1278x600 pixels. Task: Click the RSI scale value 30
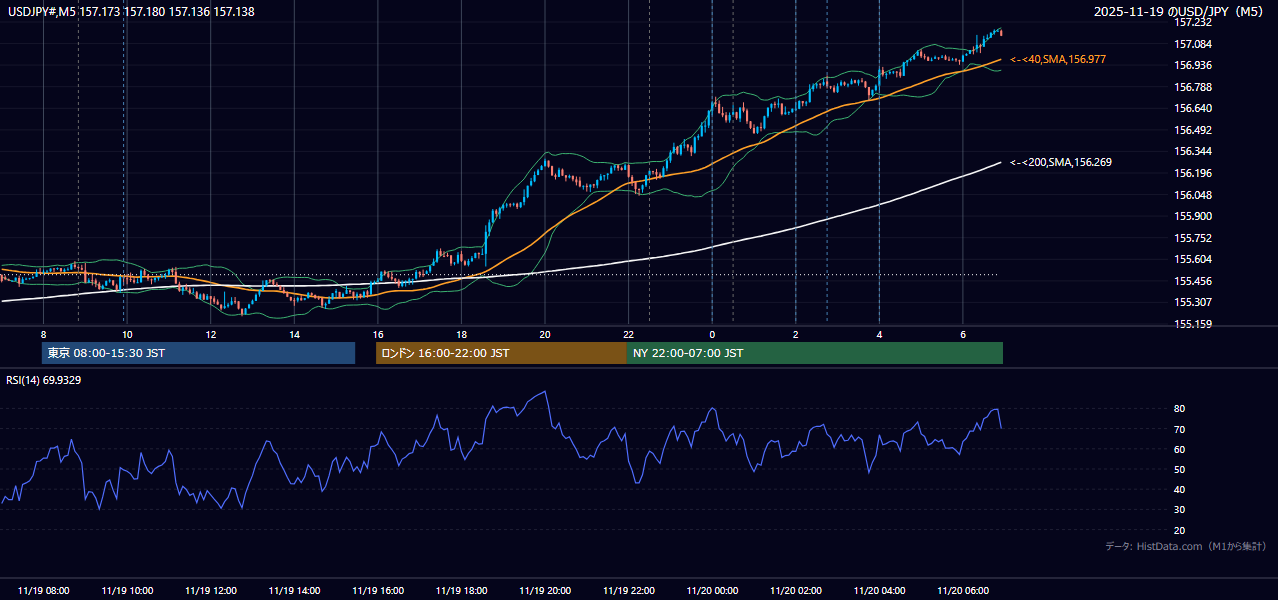click(x=1180, y=510)
